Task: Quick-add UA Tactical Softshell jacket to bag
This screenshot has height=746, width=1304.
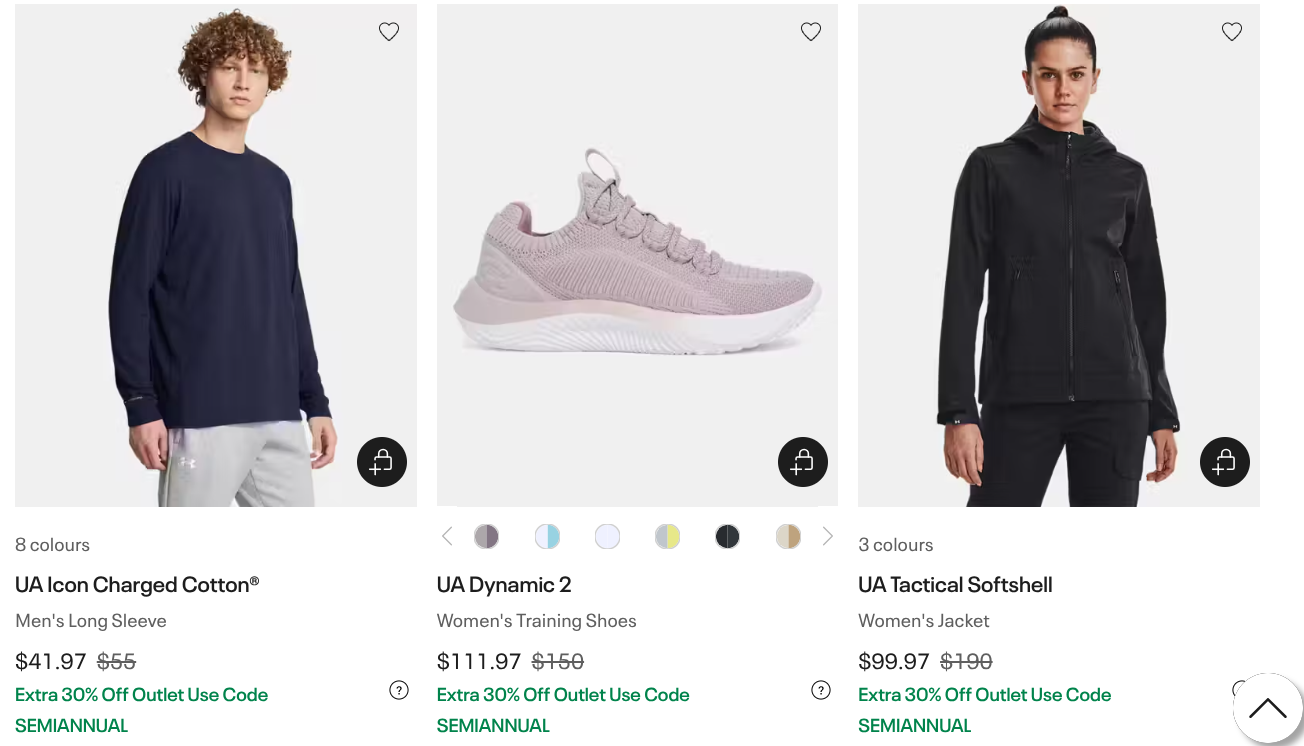Action: [x=1225, y=461]
